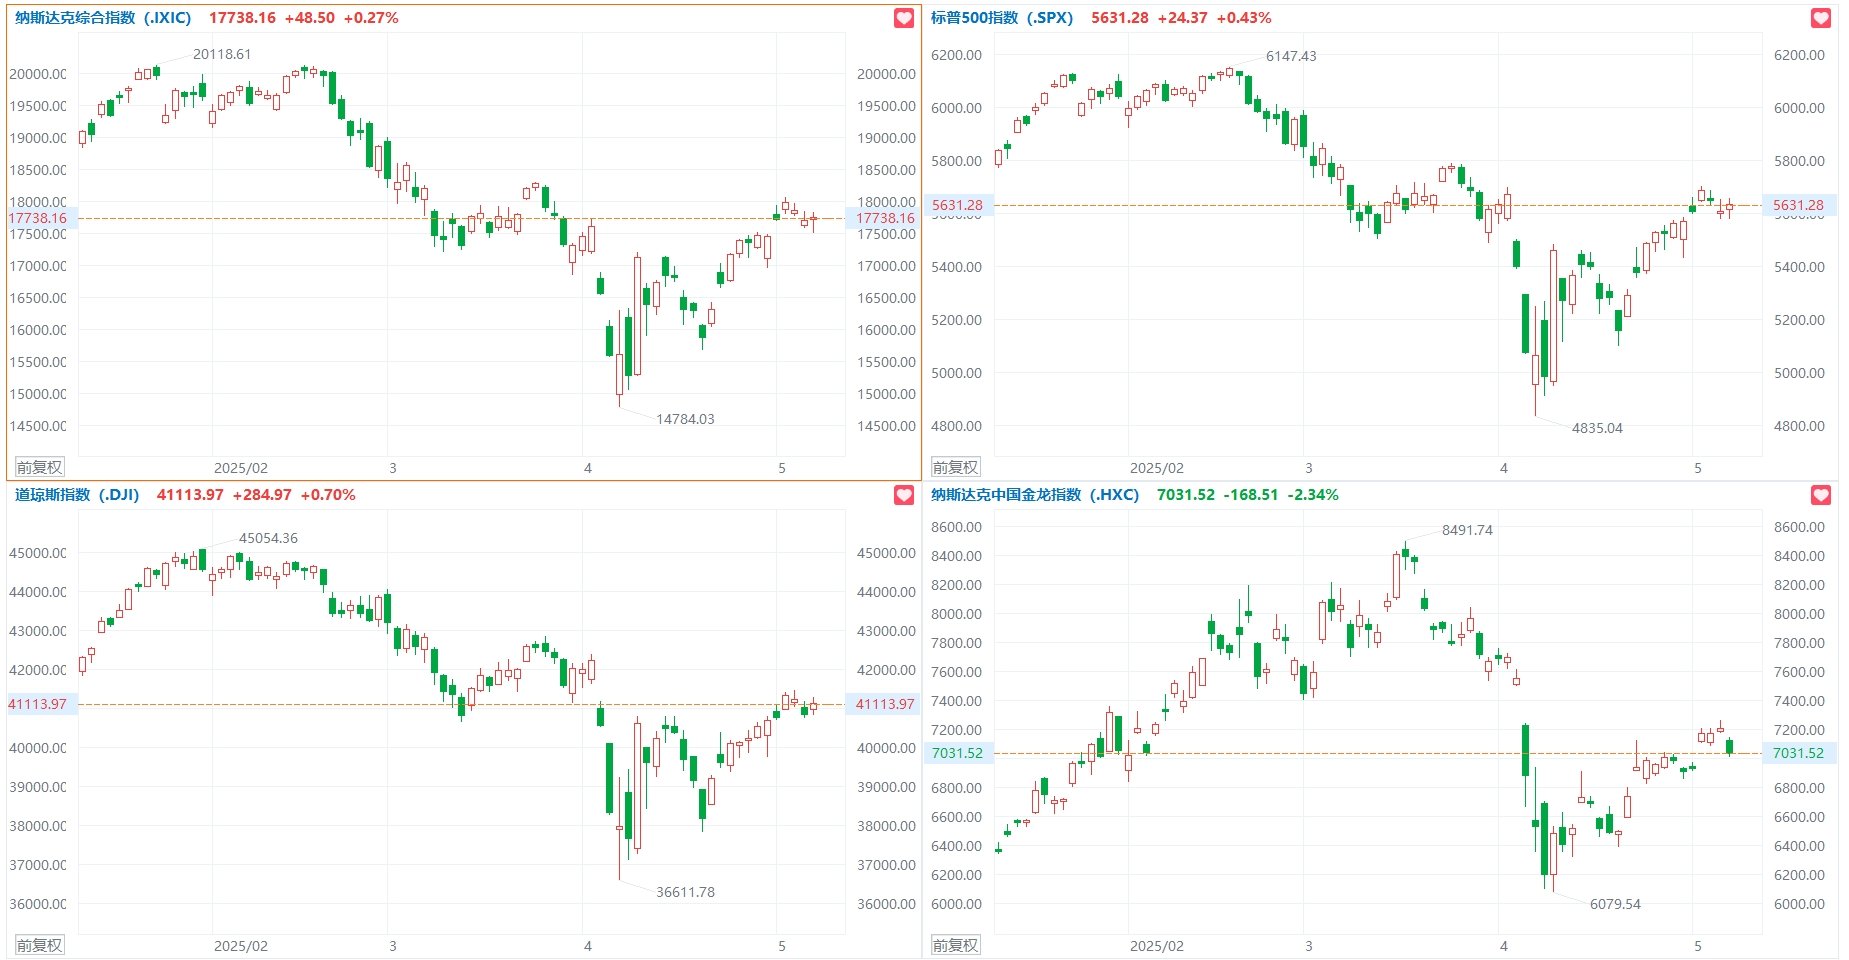The height and width of the screenshot is (960, 1849).
Task: Toggle favorite heart on Dow Jones chart
Action: click(x=904, y=495)
